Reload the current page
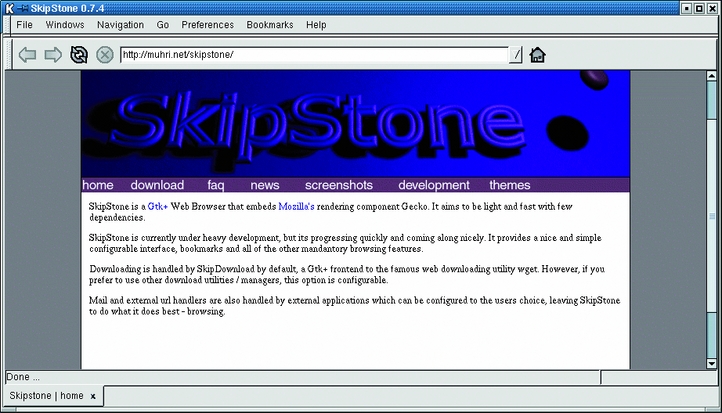 point(79,54)
